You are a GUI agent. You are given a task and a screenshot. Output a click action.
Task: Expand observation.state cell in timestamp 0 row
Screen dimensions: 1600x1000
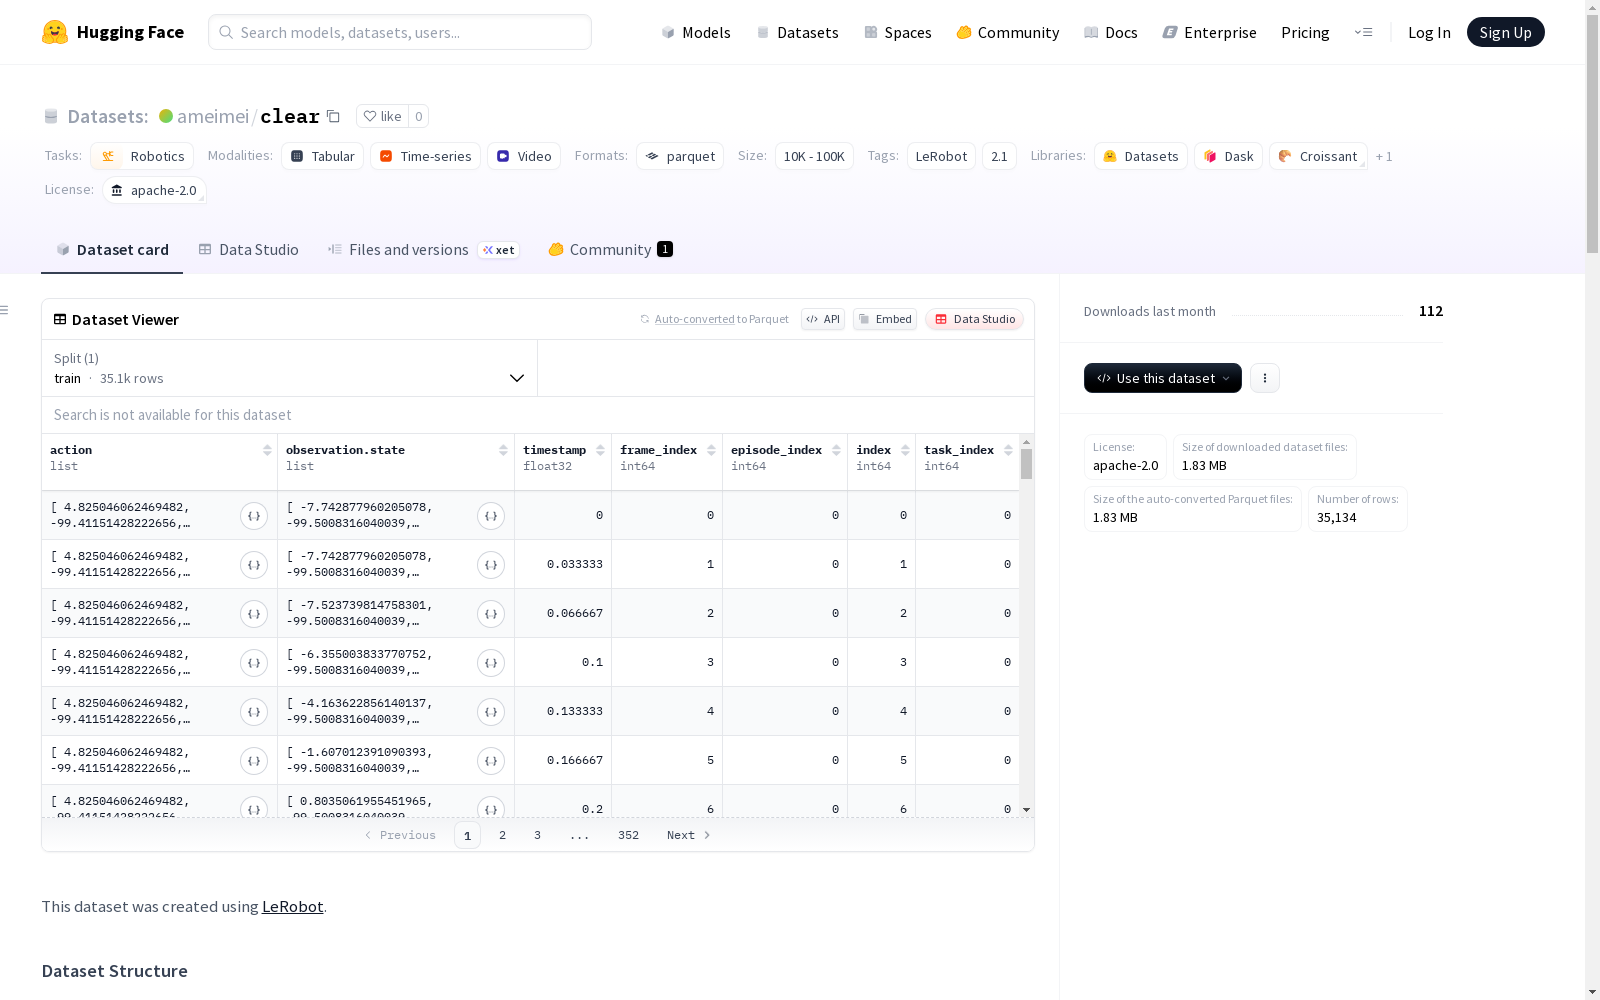491,516
